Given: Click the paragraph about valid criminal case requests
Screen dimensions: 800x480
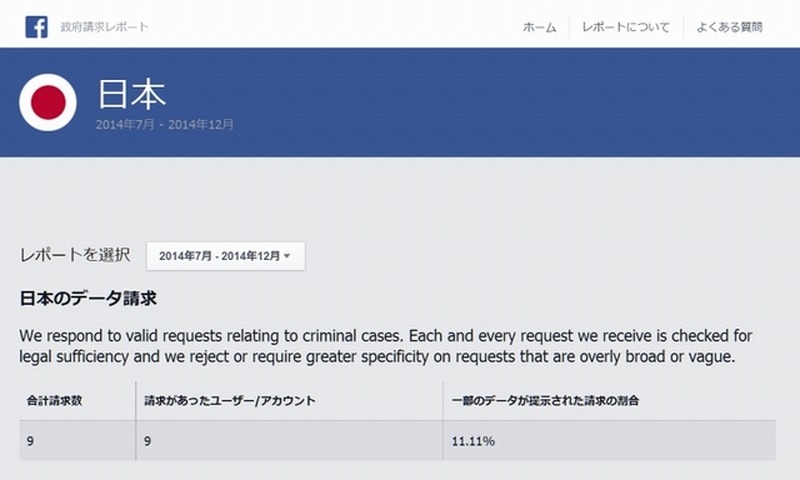Looking at the screenshot, I should 385,345.
